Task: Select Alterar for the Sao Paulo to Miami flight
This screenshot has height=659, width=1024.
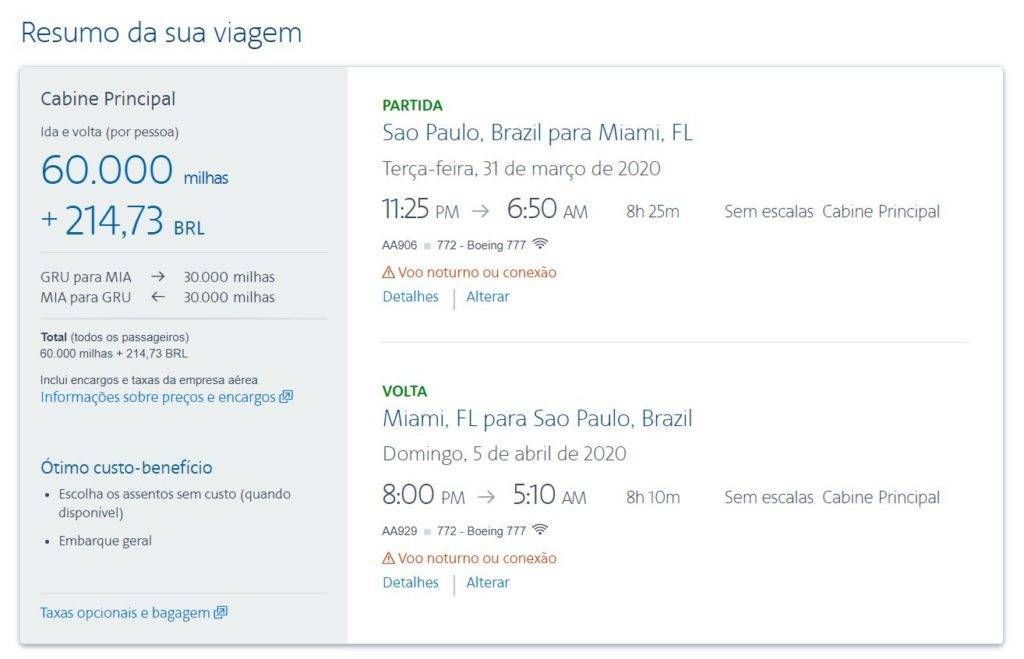Action: [x=487, y=297]
